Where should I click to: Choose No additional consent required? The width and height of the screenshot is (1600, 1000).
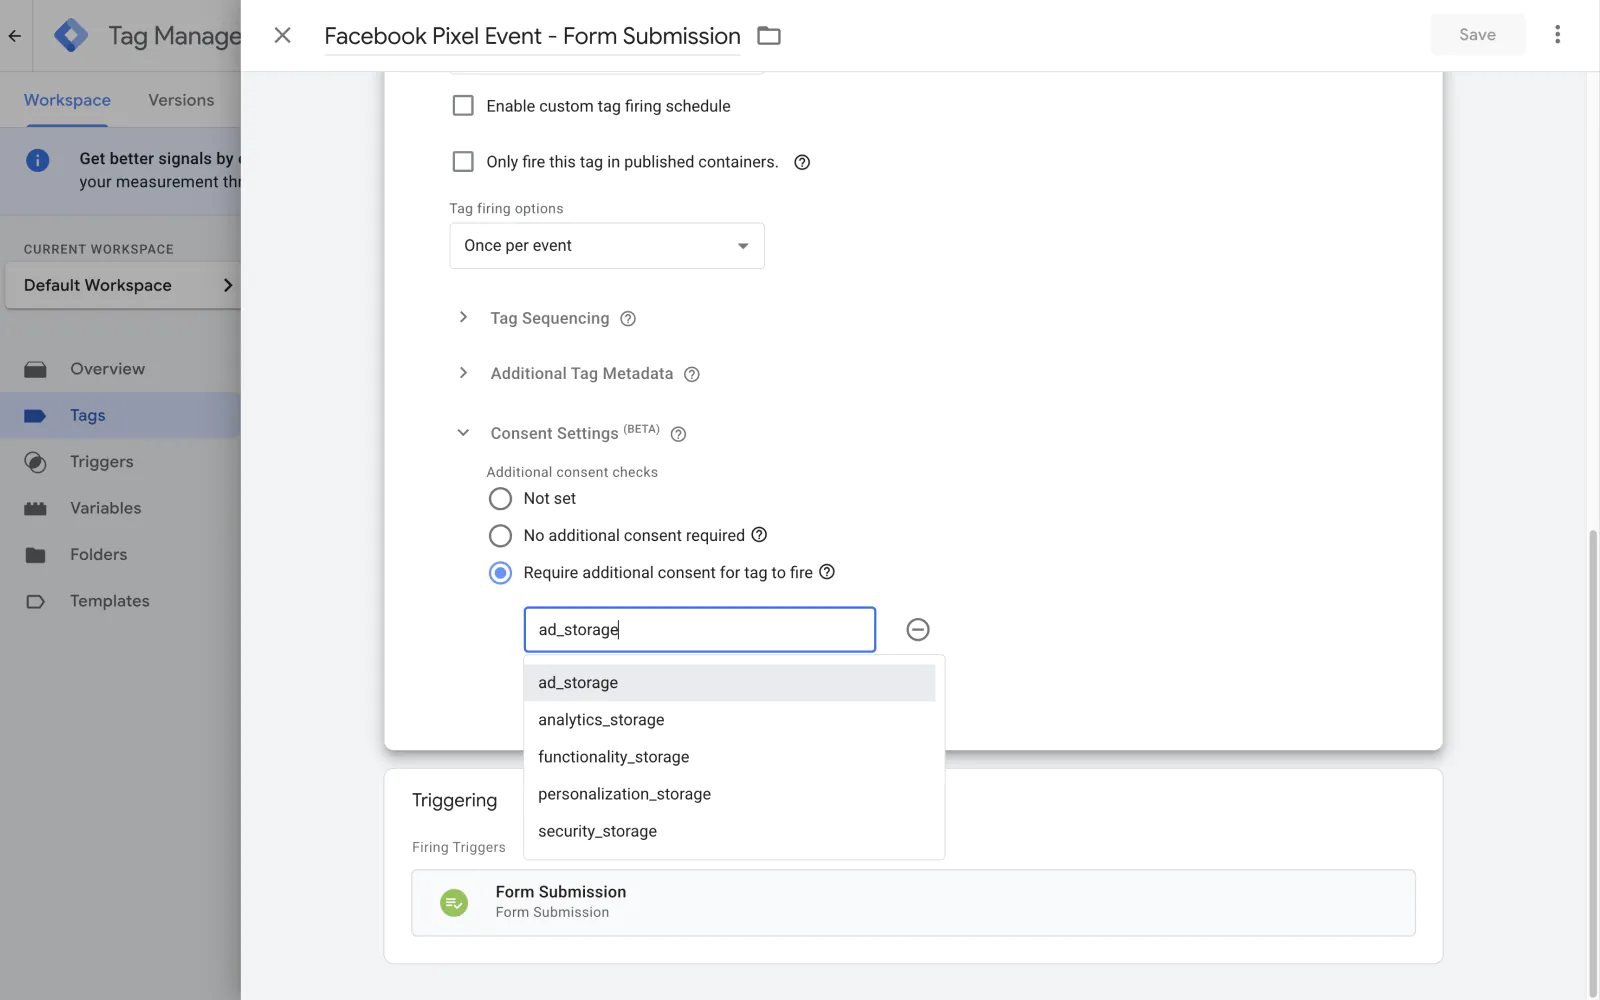click(x=500, y=536)
